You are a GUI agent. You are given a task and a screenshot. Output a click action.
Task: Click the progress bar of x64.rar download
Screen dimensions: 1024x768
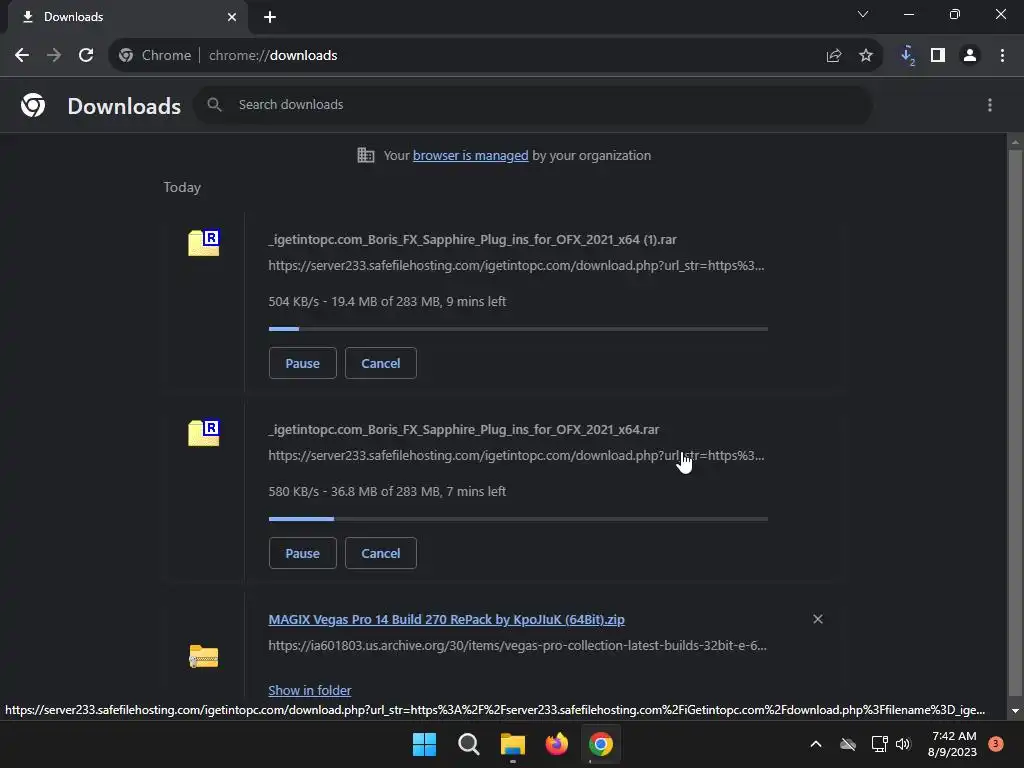[518, 519]
